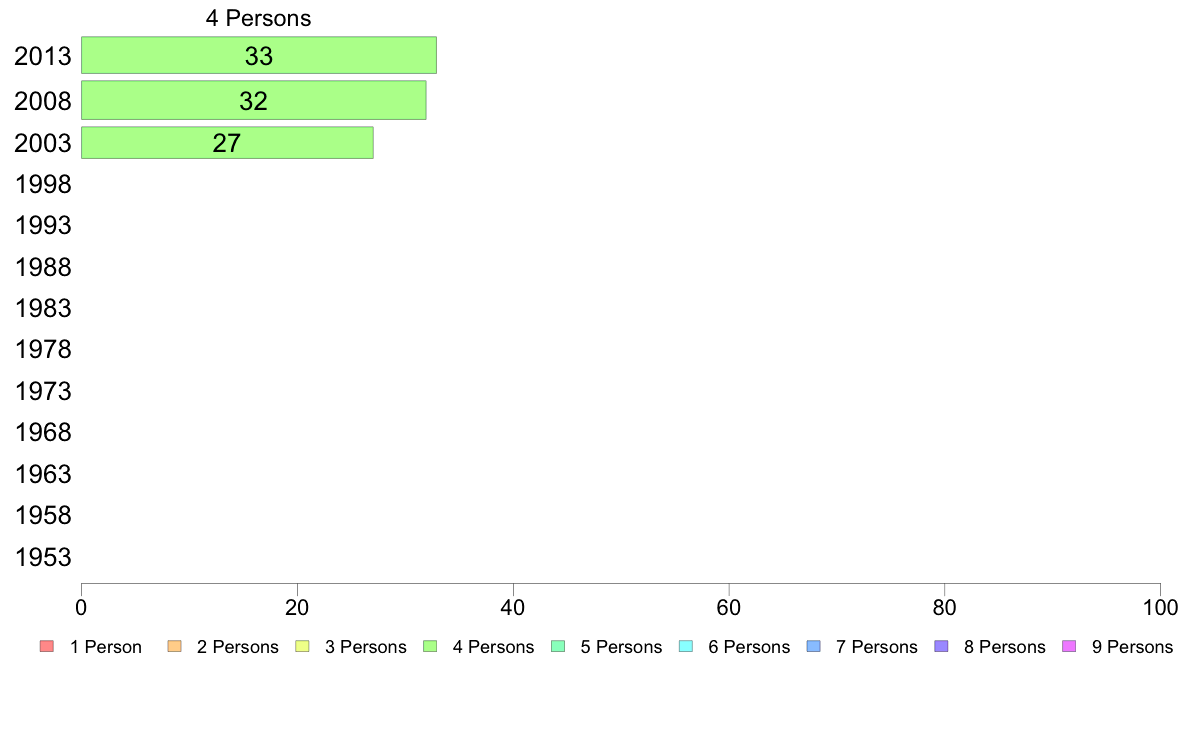Viewport: 1188px width, 736px height.
Task: Click the 1973 year axis label
Action: coord(43,391)
